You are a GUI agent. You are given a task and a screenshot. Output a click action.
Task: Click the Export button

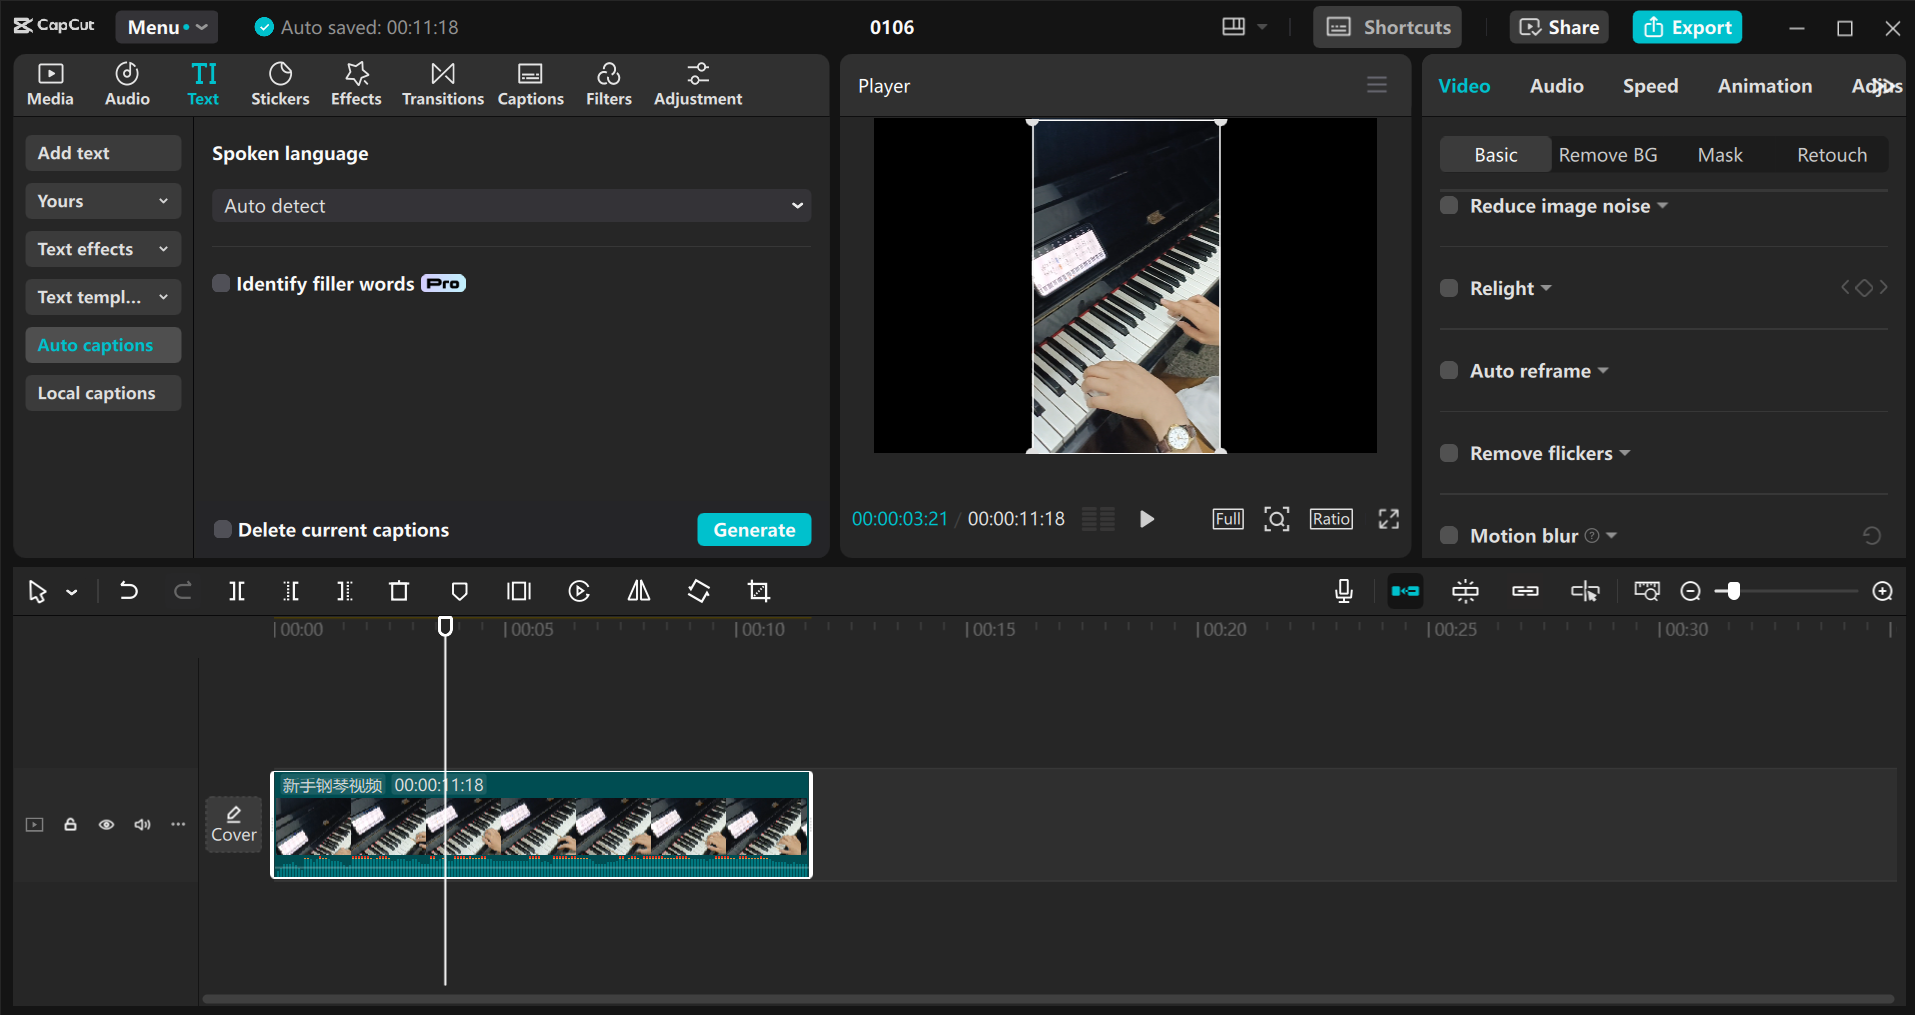point(1687,27)
